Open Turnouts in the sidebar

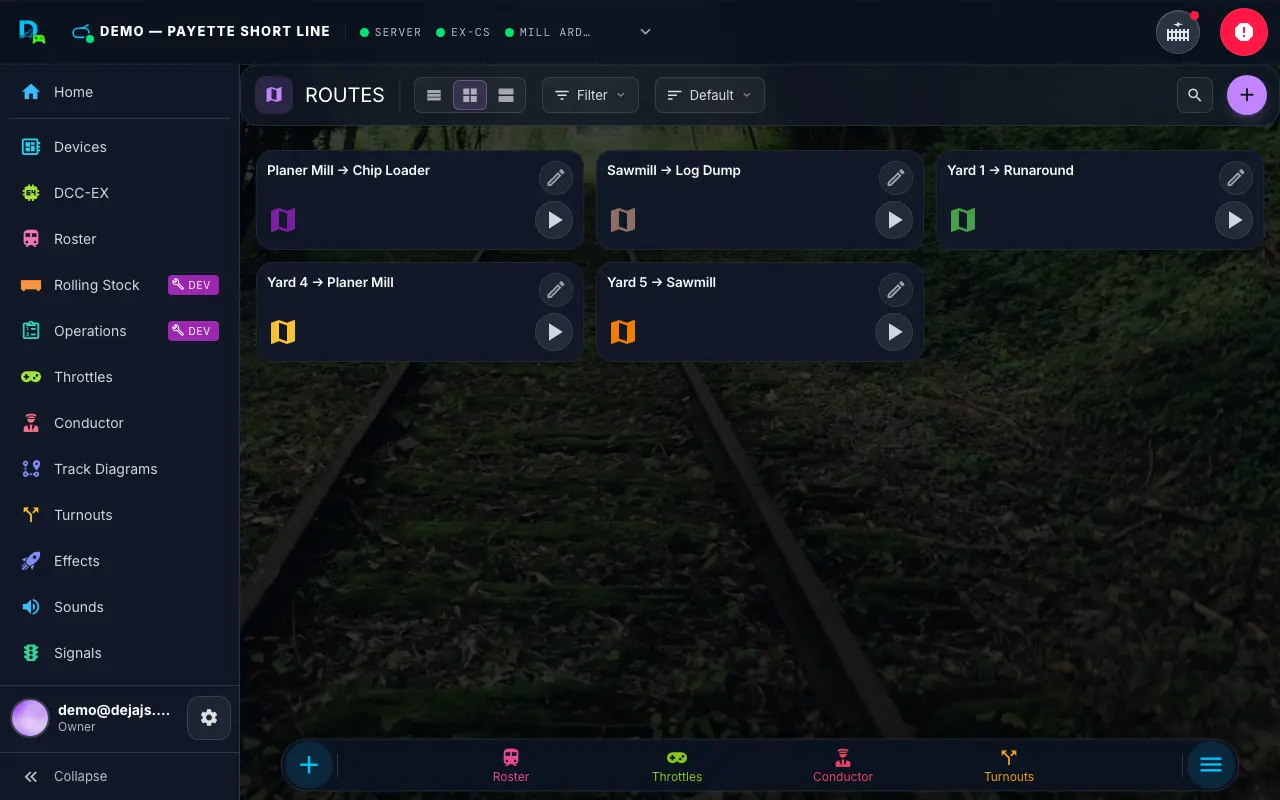pyautogui.click(x=119, y=515)
